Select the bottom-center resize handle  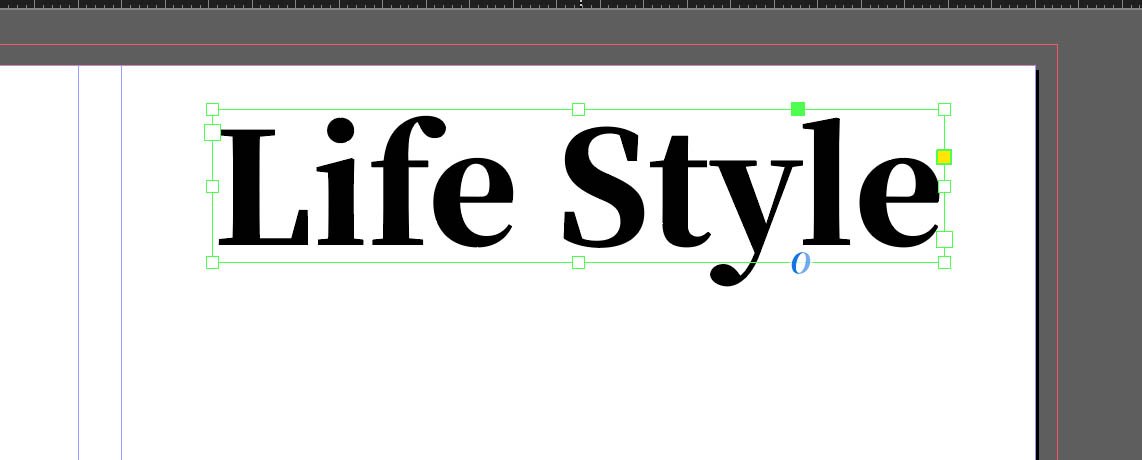click(578, 262)
